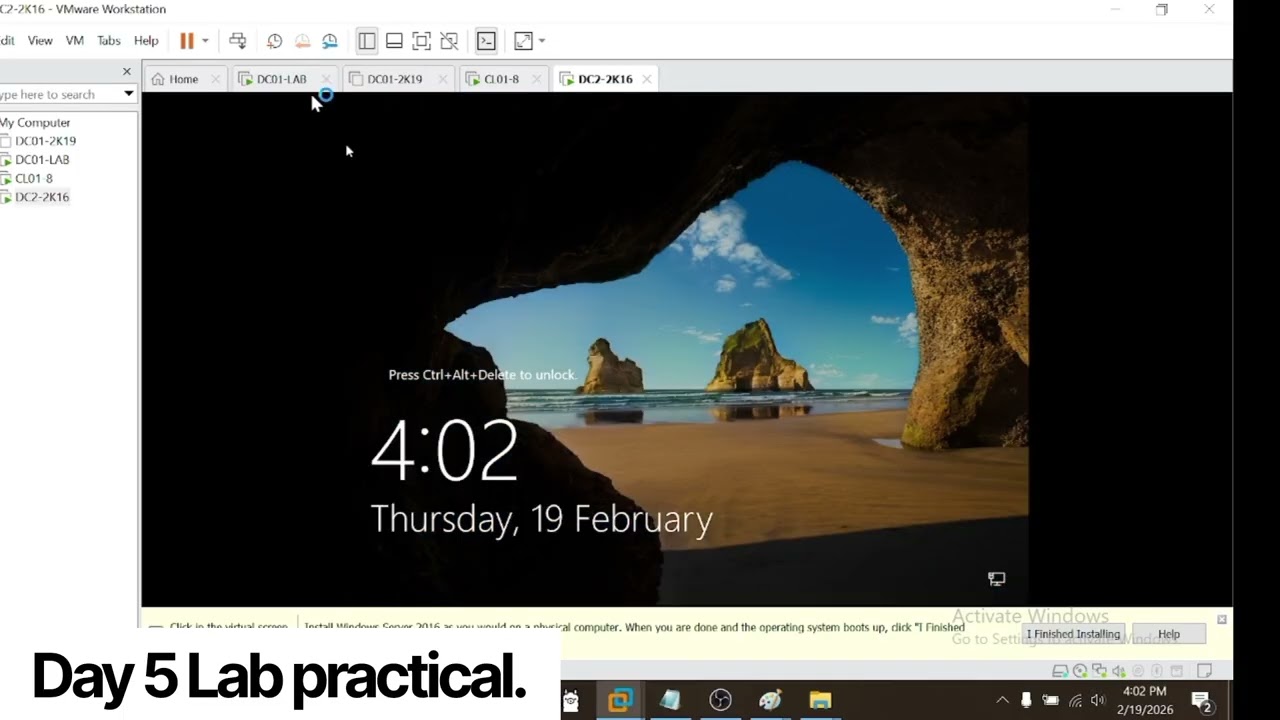1280x720 pixels.
Task: Click 'Thursday, 19 February' date text
Action: pyautogui.click(x=541, y=520)
